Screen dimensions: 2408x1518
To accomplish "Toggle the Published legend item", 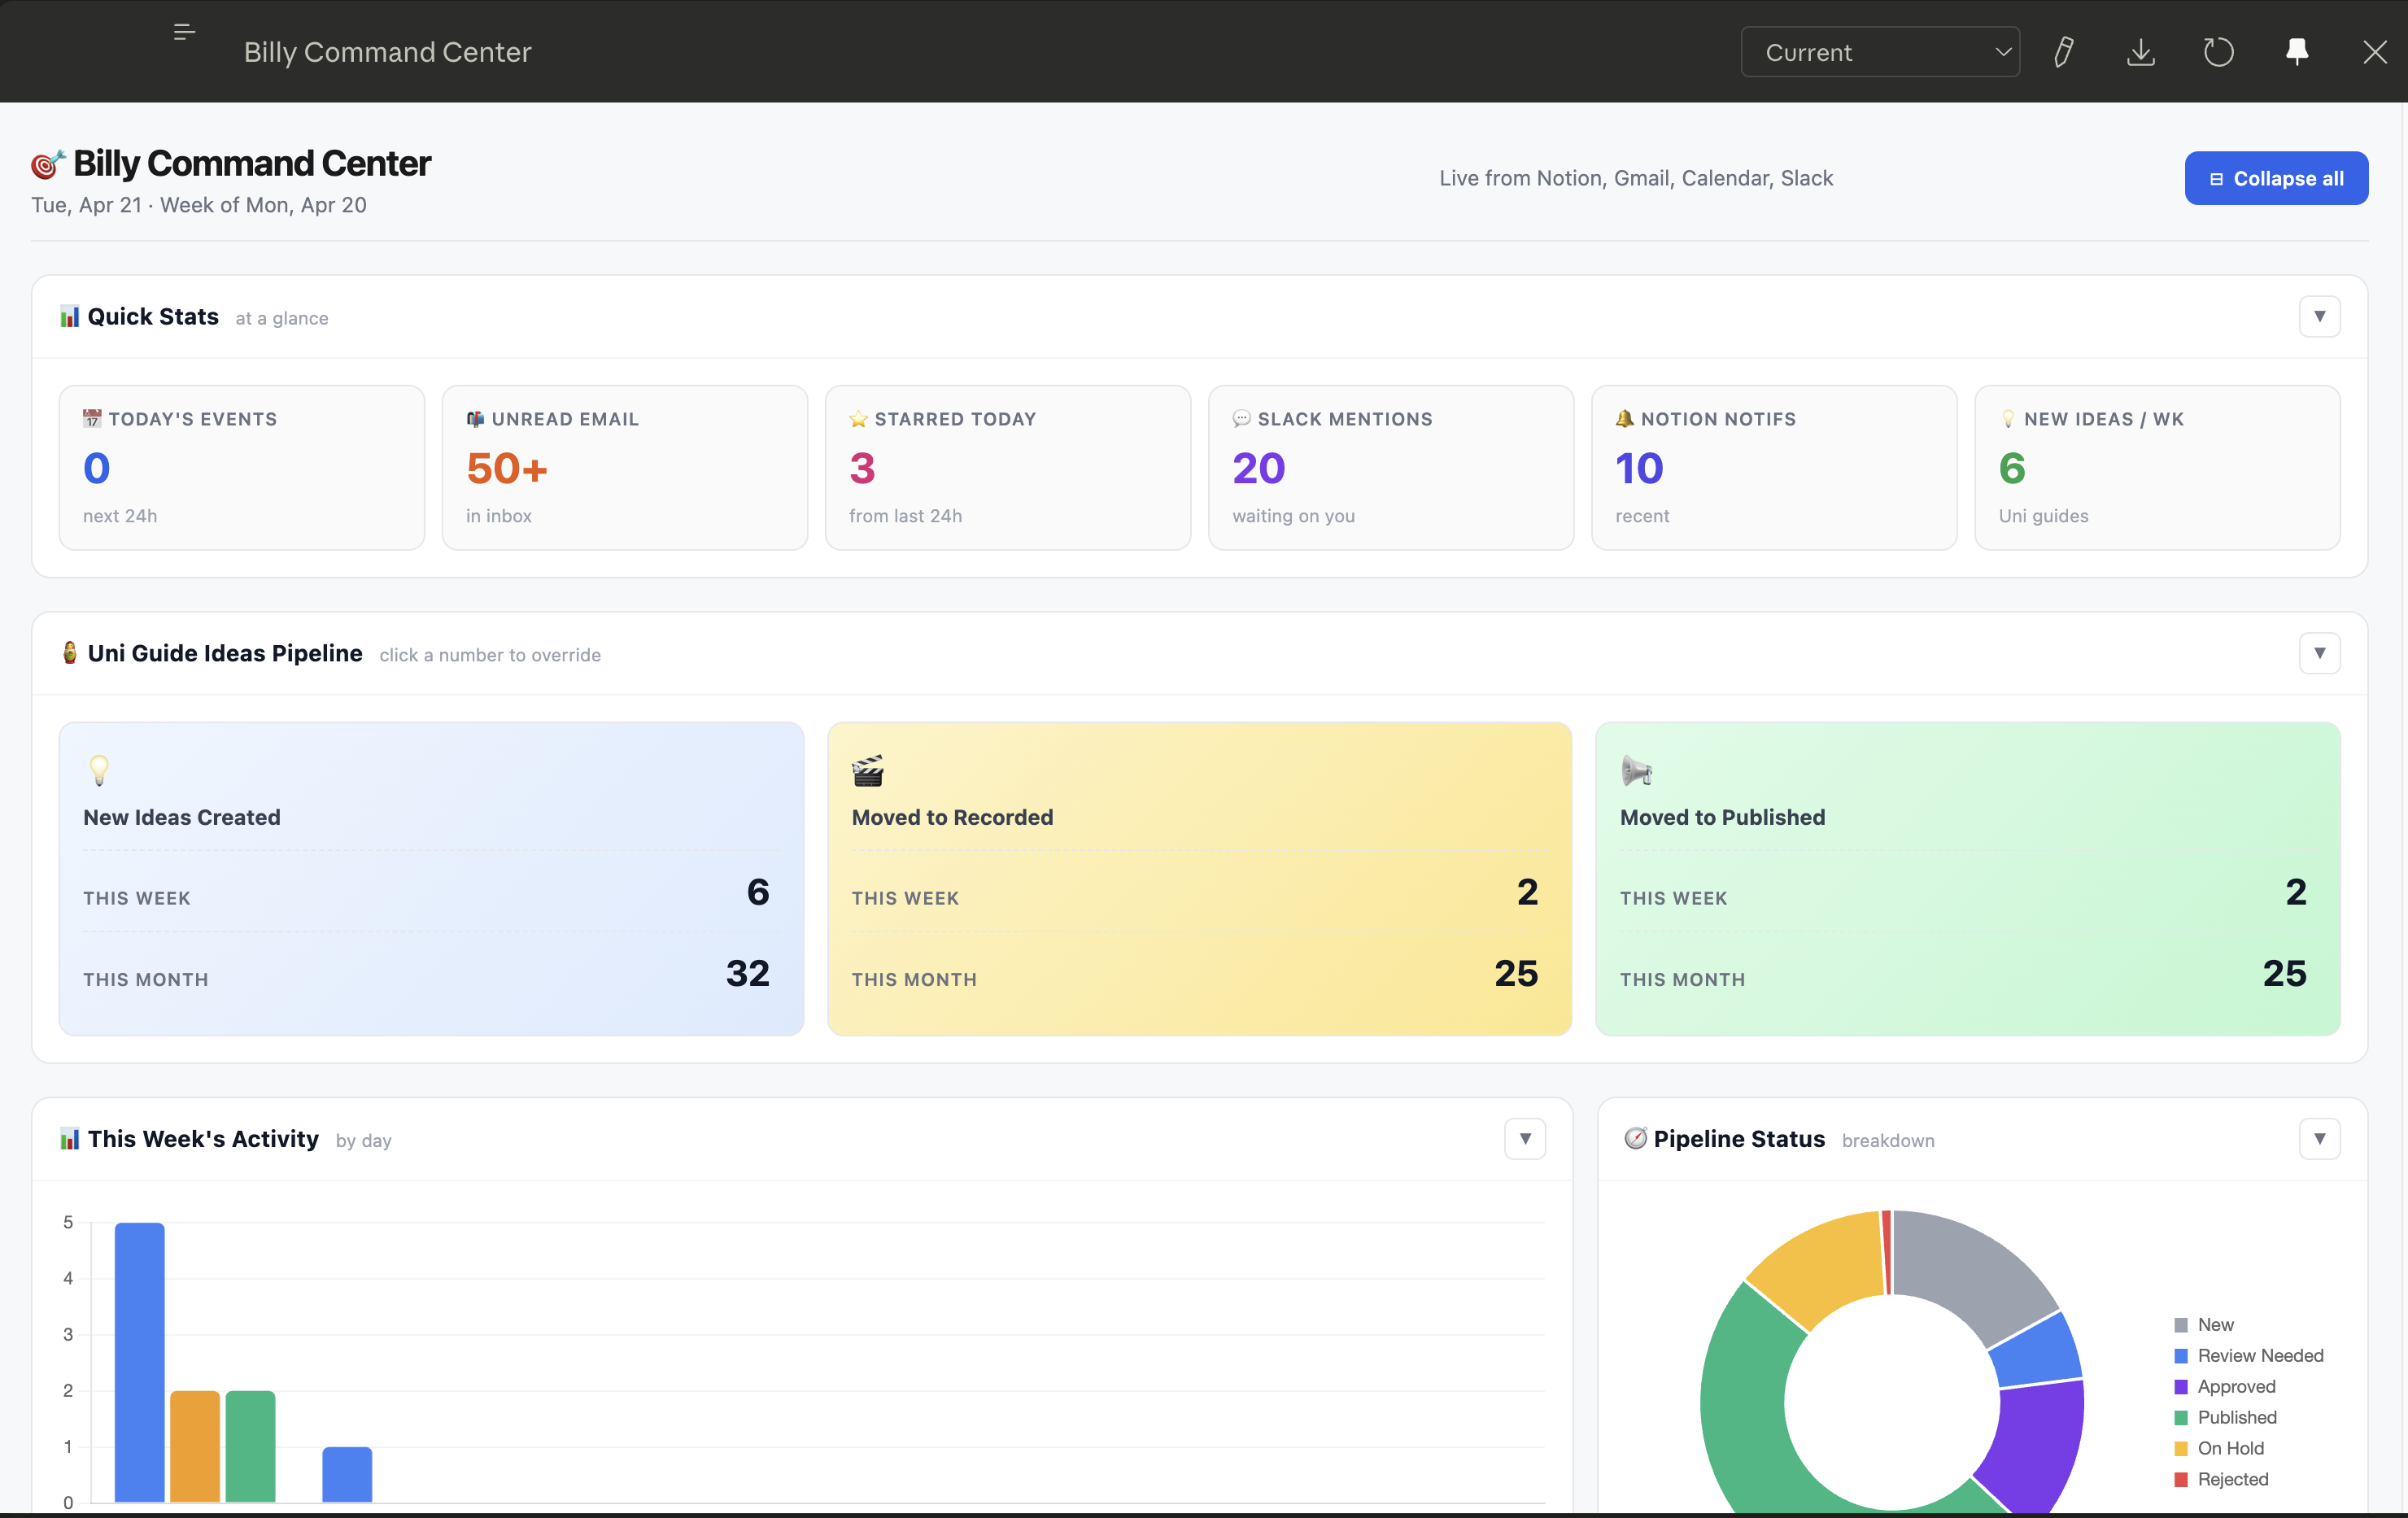I will tap(2225, 1418).
